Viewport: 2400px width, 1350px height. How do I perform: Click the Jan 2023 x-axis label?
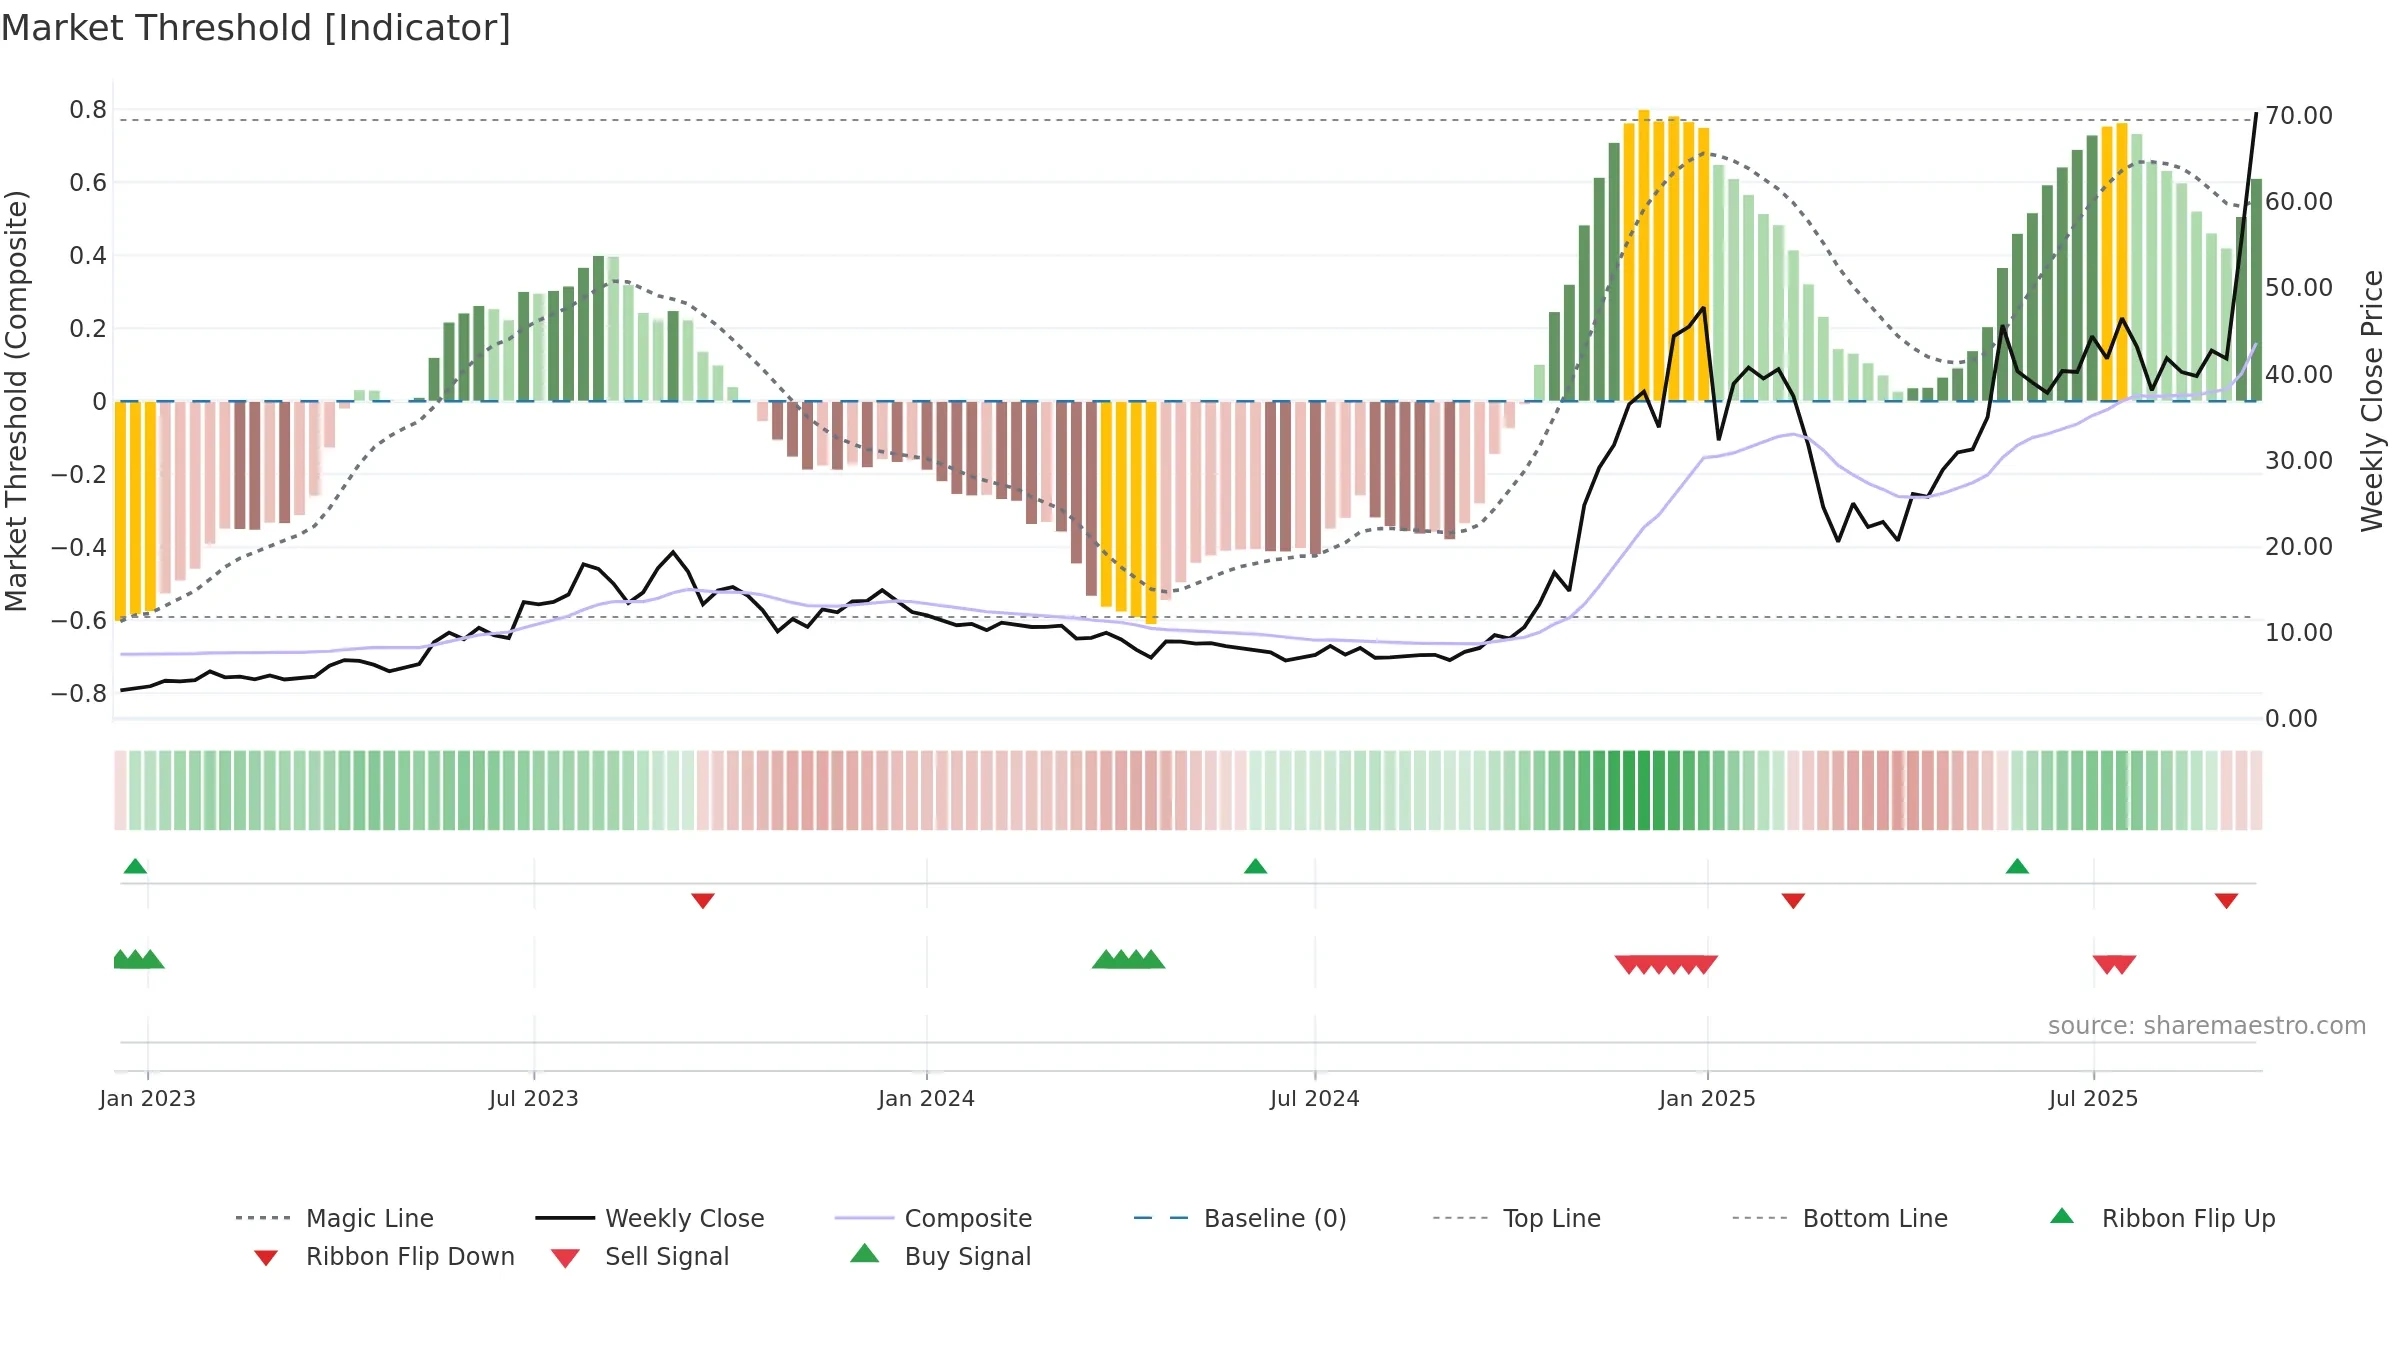148,1099
